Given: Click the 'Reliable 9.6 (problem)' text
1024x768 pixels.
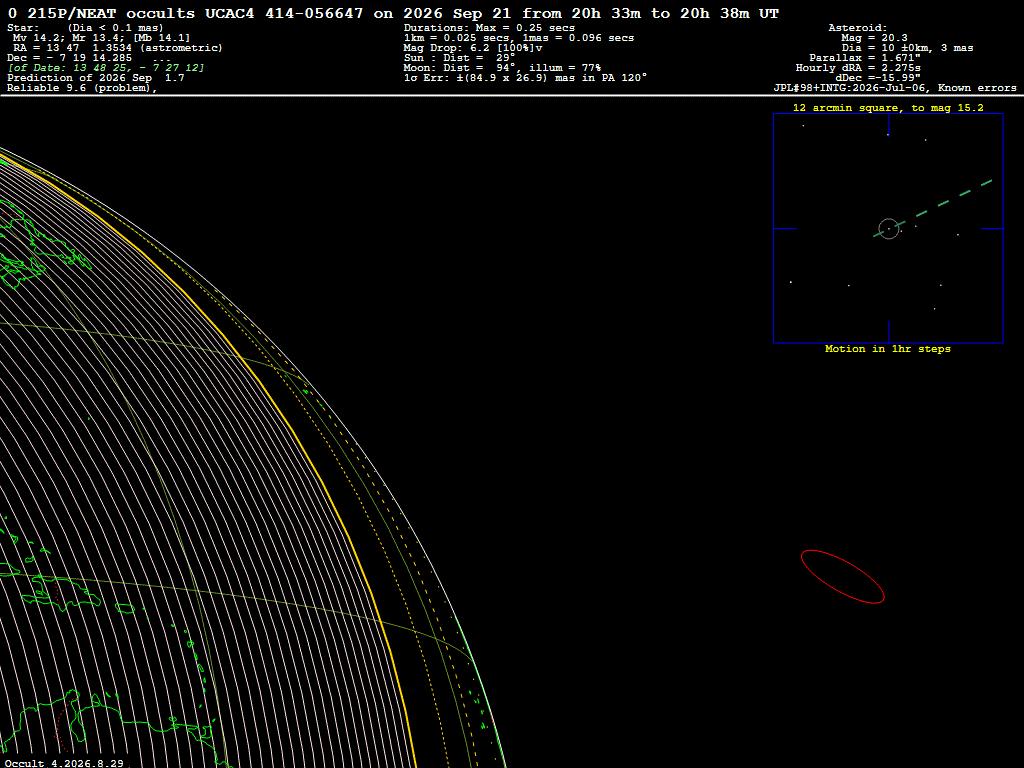Looking at the screenshot, I should click(82, 88).
